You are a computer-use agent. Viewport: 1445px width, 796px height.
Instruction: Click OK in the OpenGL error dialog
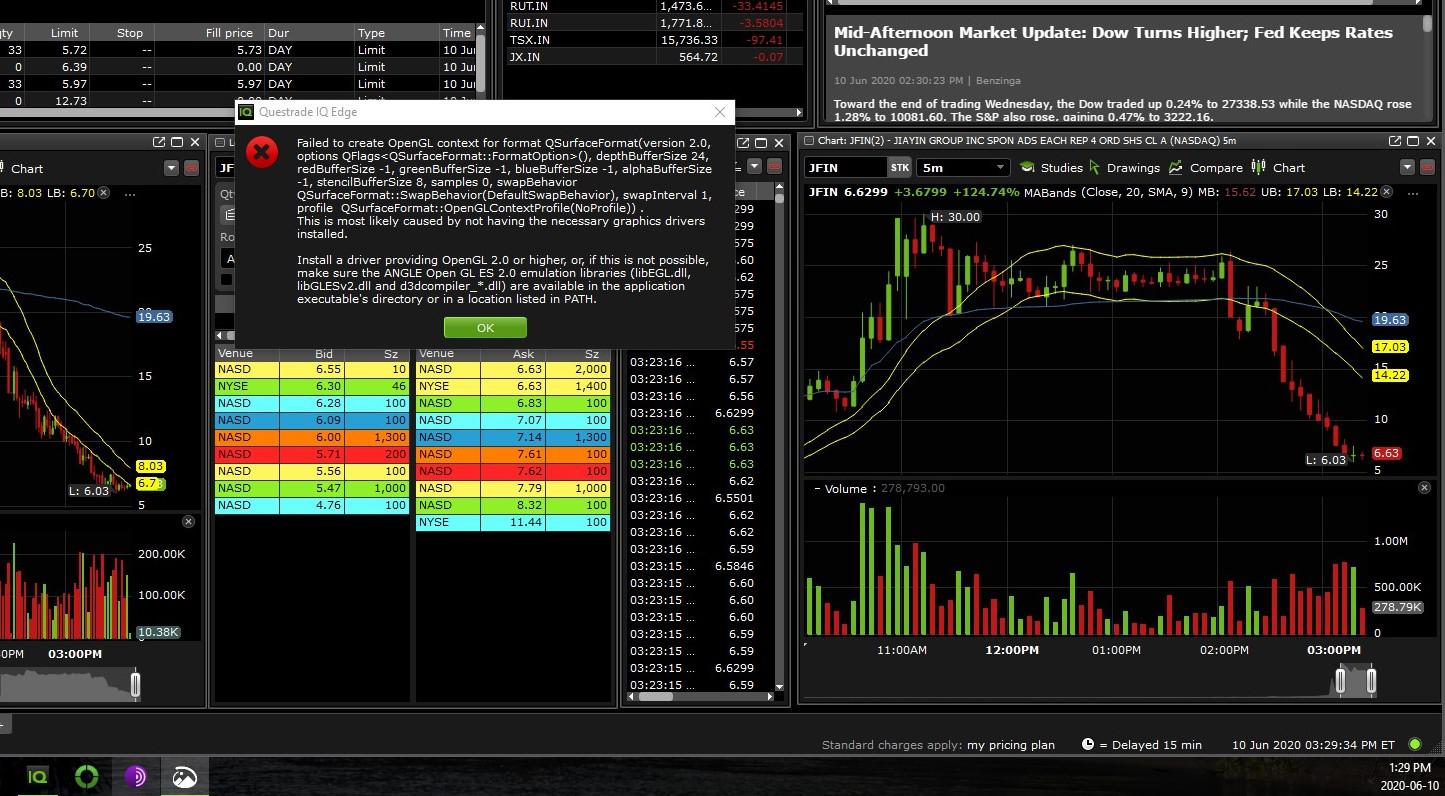tap(485, 328)
